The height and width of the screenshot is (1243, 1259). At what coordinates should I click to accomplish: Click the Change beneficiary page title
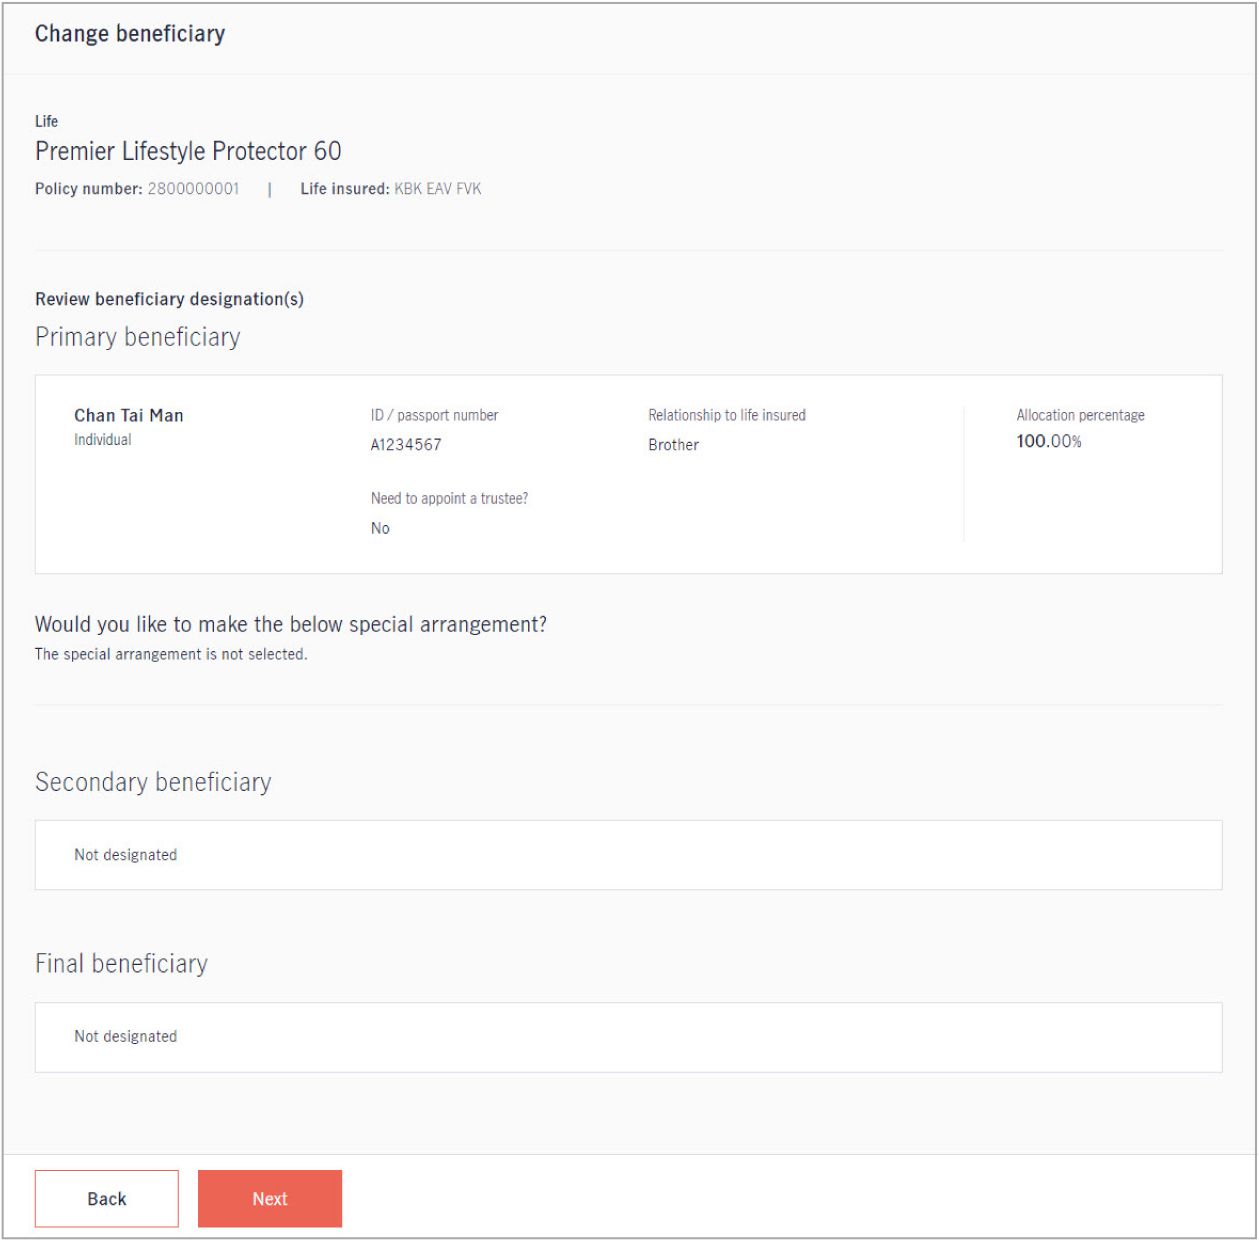click(130, 34)
